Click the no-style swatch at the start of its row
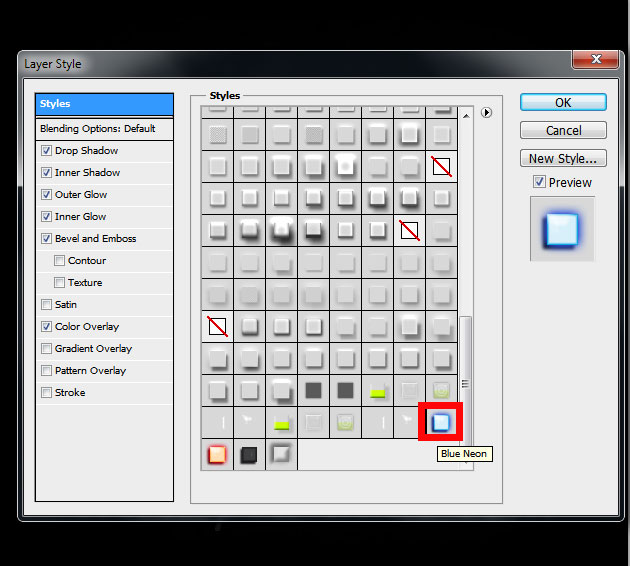 tap(217, 326)
